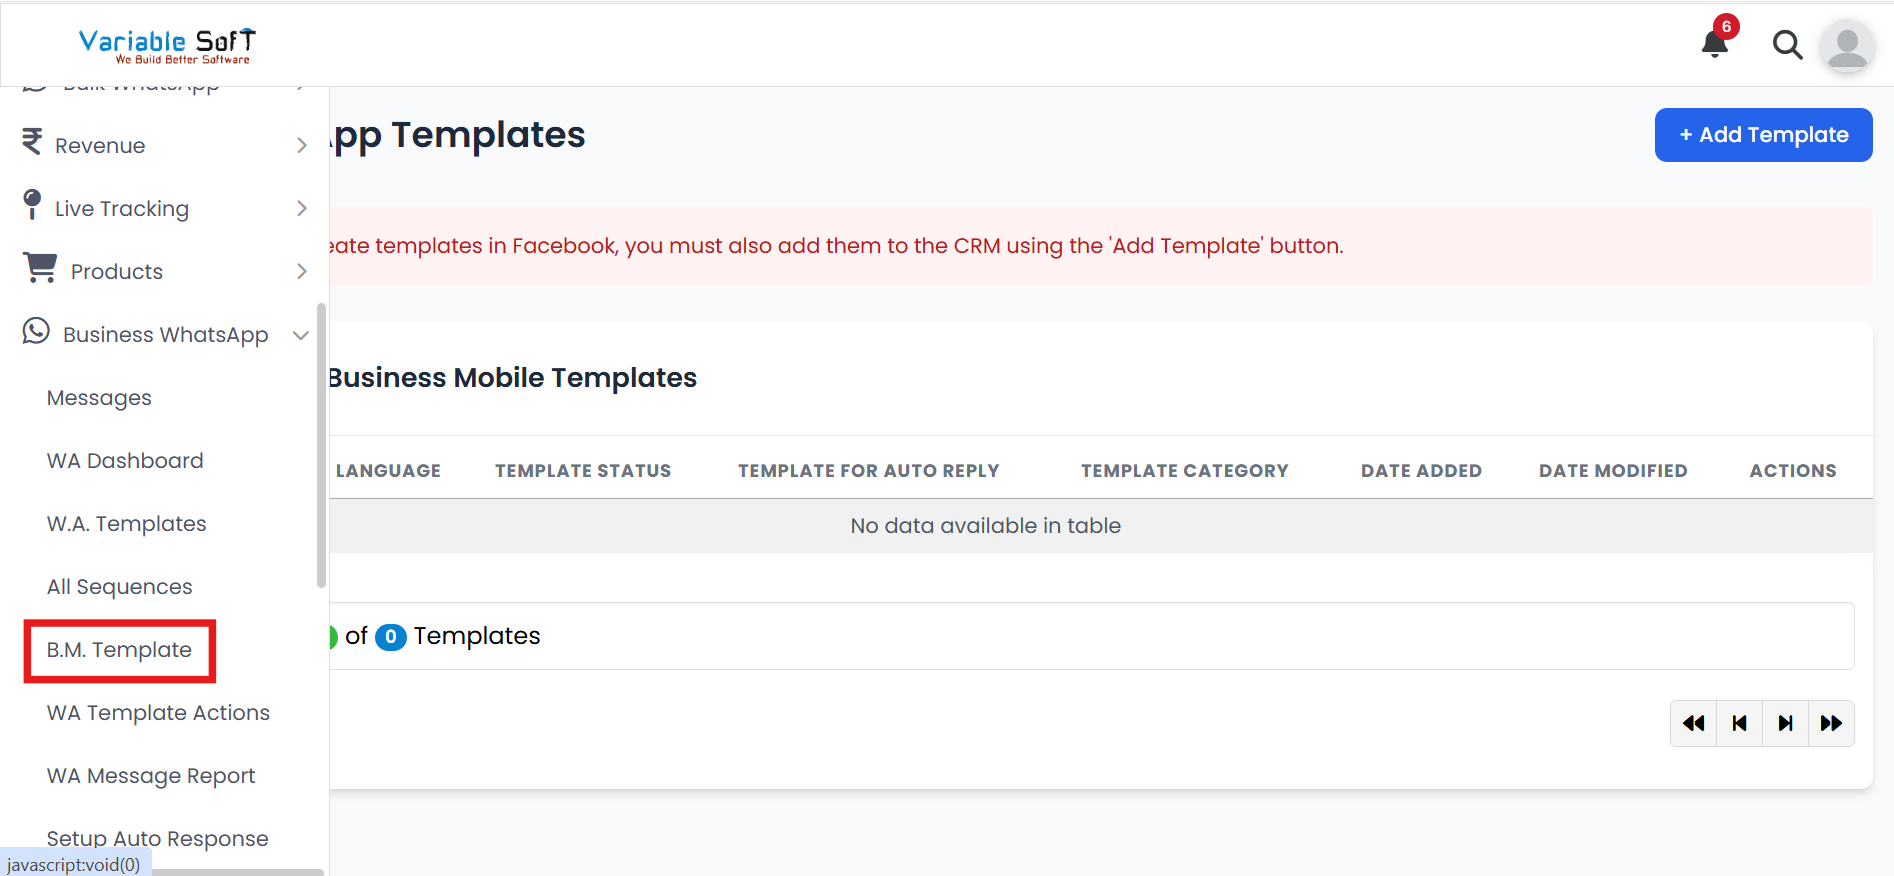Click the Live Tracking pin icon

[32, 204]
